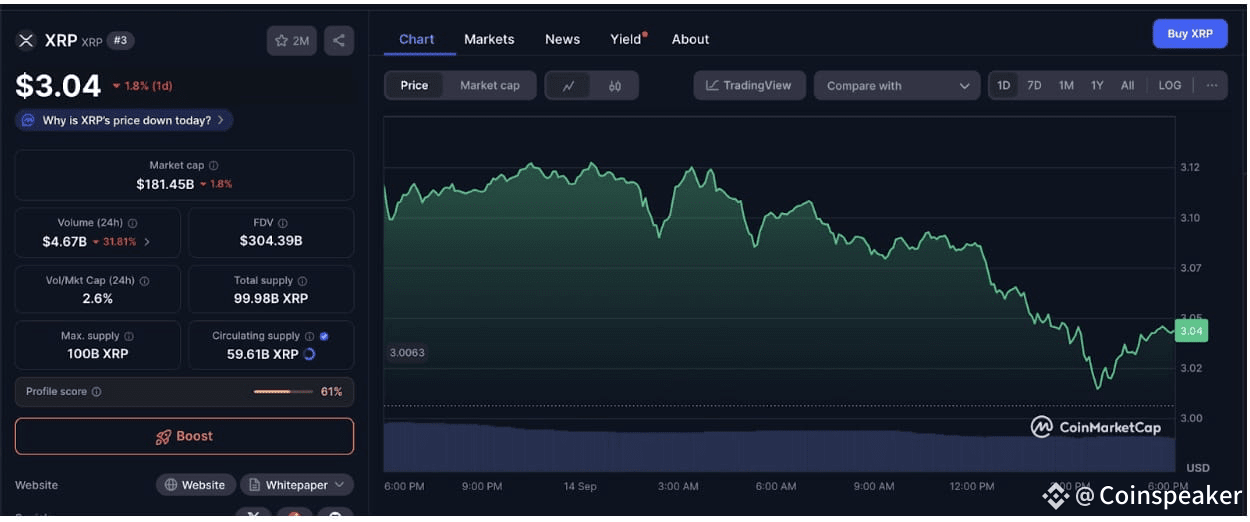
Task: Click the Profile score progress bar
Action: 284,392
